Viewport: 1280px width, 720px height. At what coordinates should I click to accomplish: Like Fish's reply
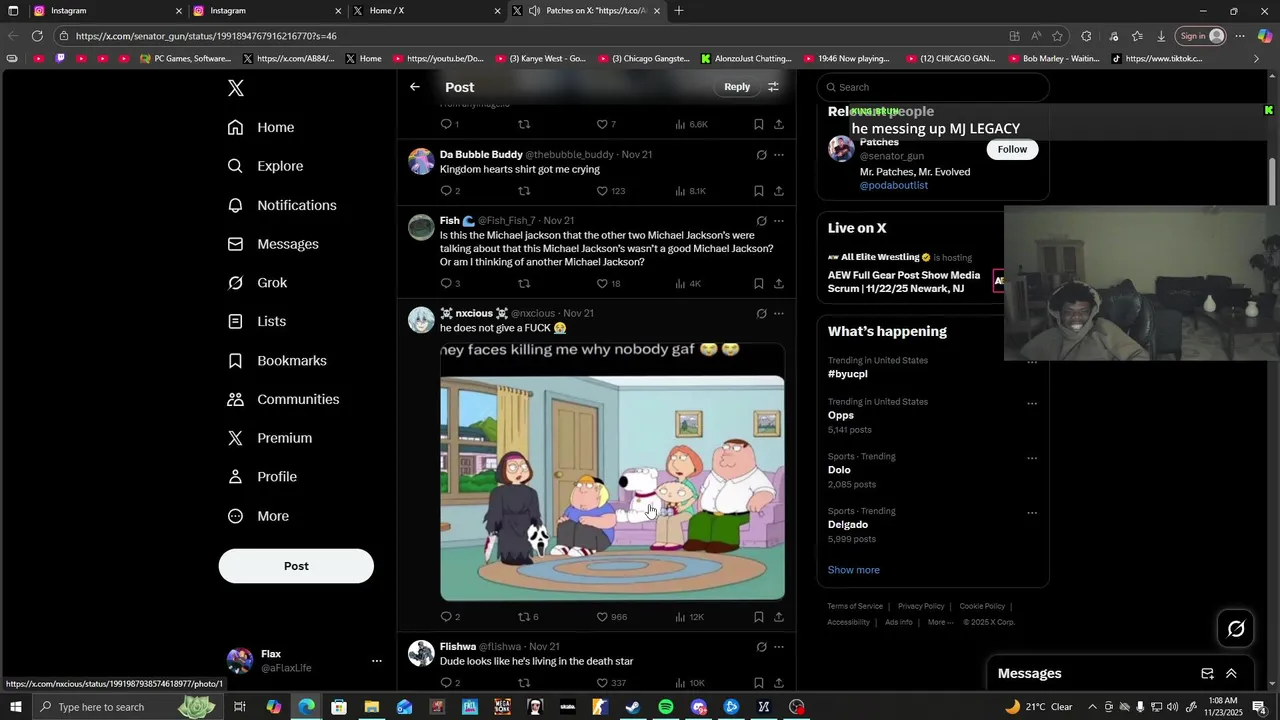click(608, 284)
